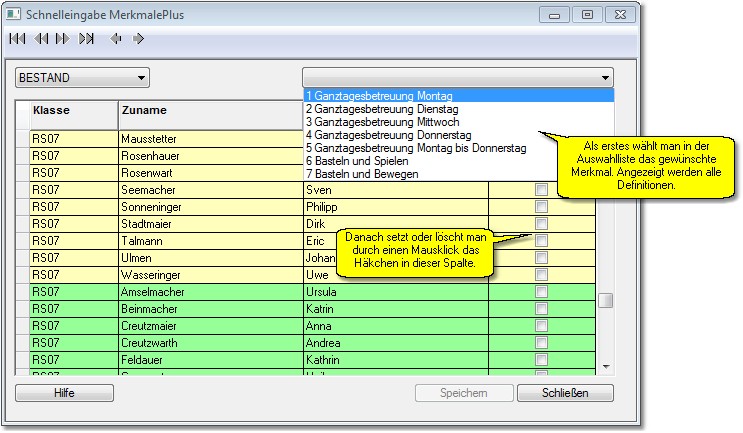The image size is (743, 433).
Task: Jump to first record with navigation icon
Action: 17,39
